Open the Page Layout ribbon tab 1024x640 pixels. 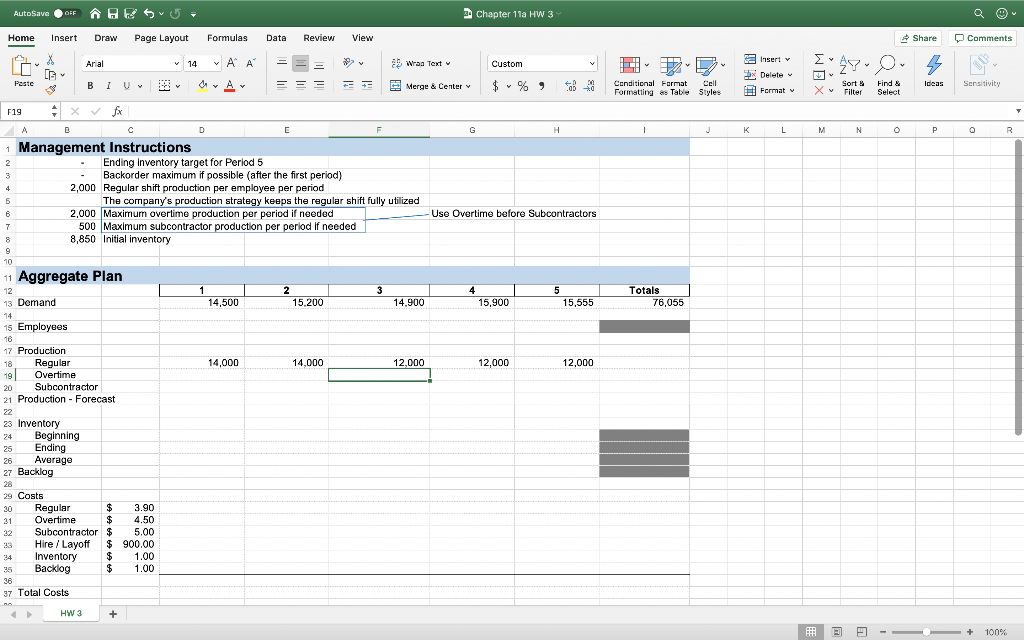(161, 38)
